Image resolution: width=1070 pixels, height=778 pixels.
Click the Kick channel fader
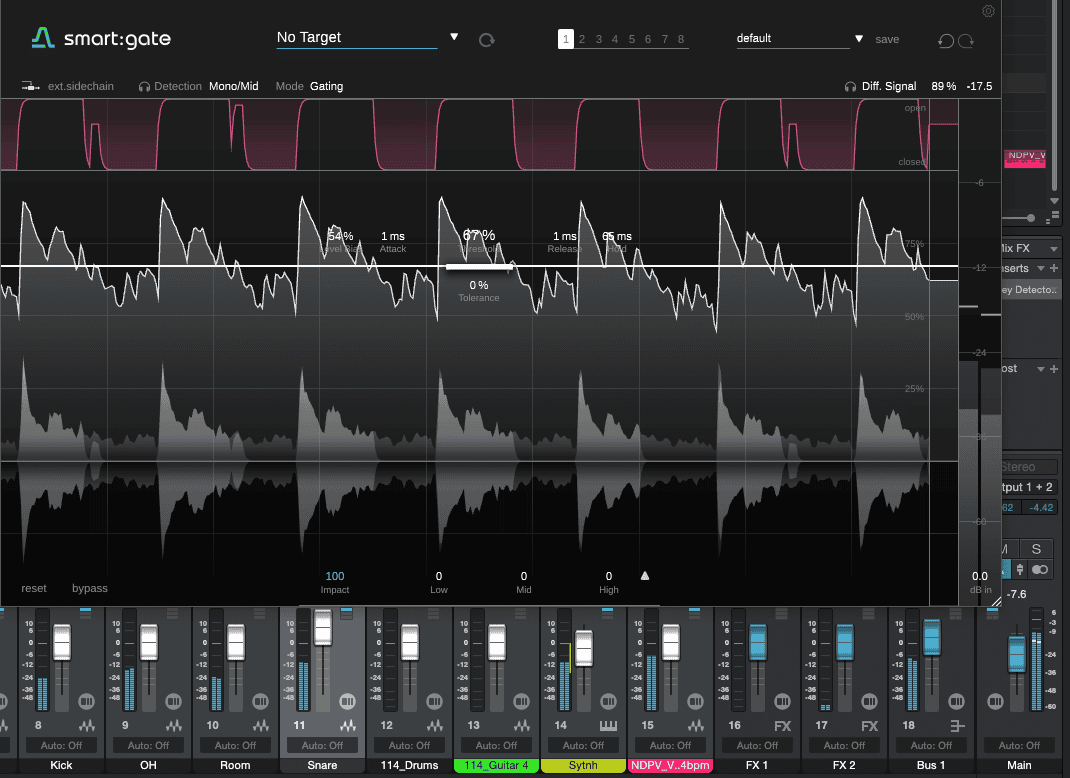click(62, 642)
